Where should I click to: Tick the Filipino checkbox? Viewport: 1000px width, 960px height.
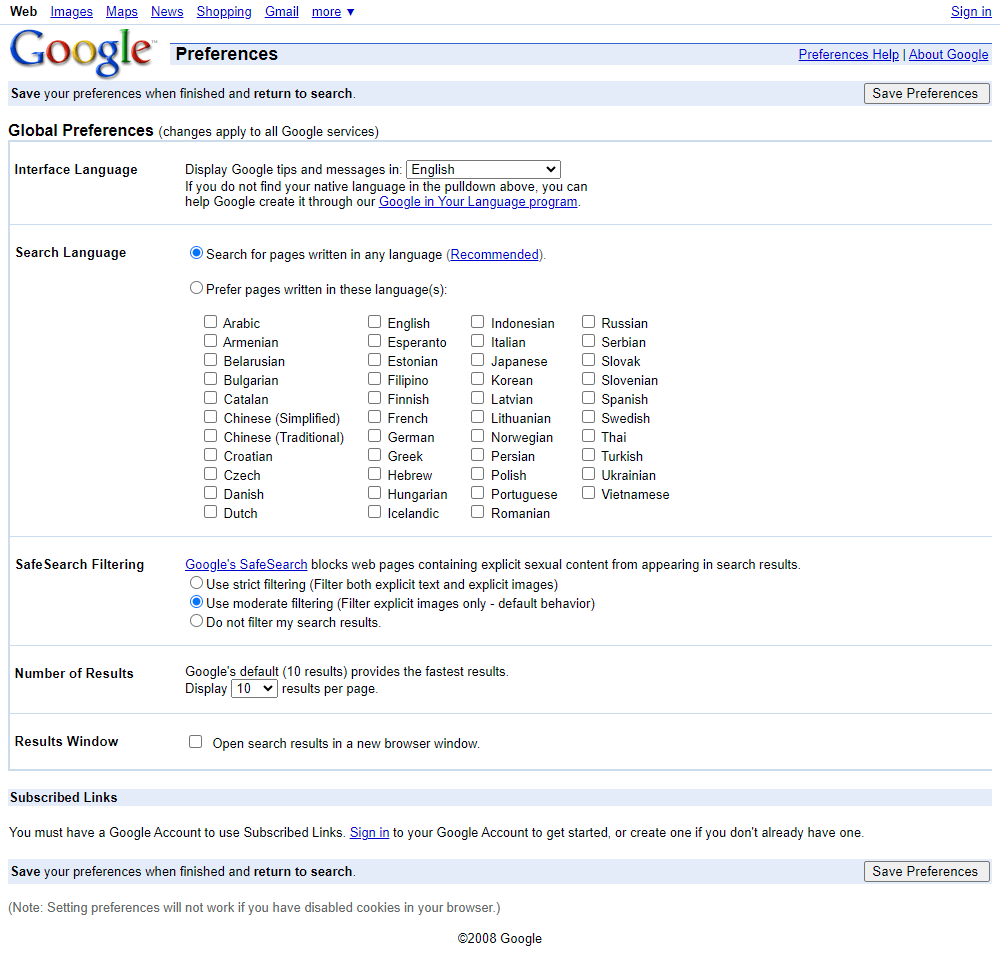(x=374, y=379)
